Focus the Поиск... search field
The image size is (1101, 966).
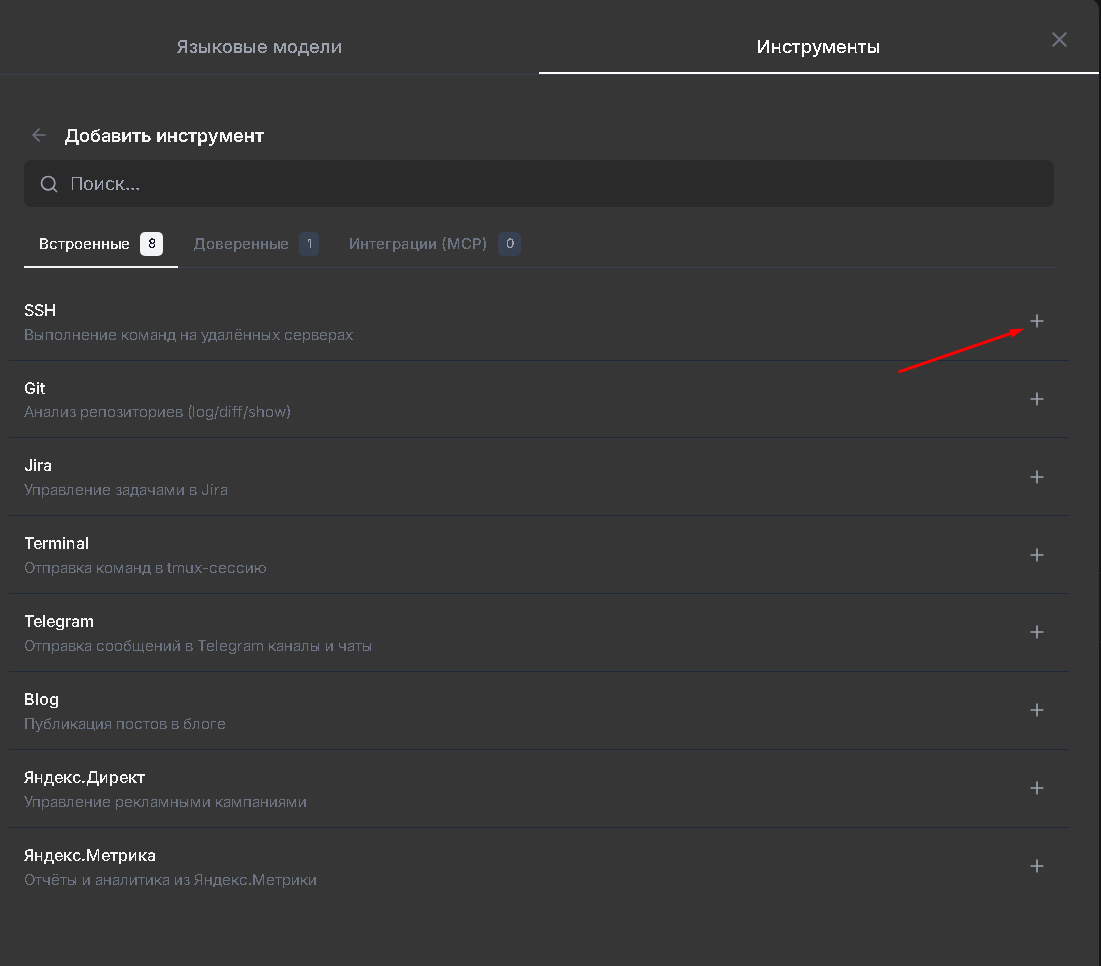(539, 184)
